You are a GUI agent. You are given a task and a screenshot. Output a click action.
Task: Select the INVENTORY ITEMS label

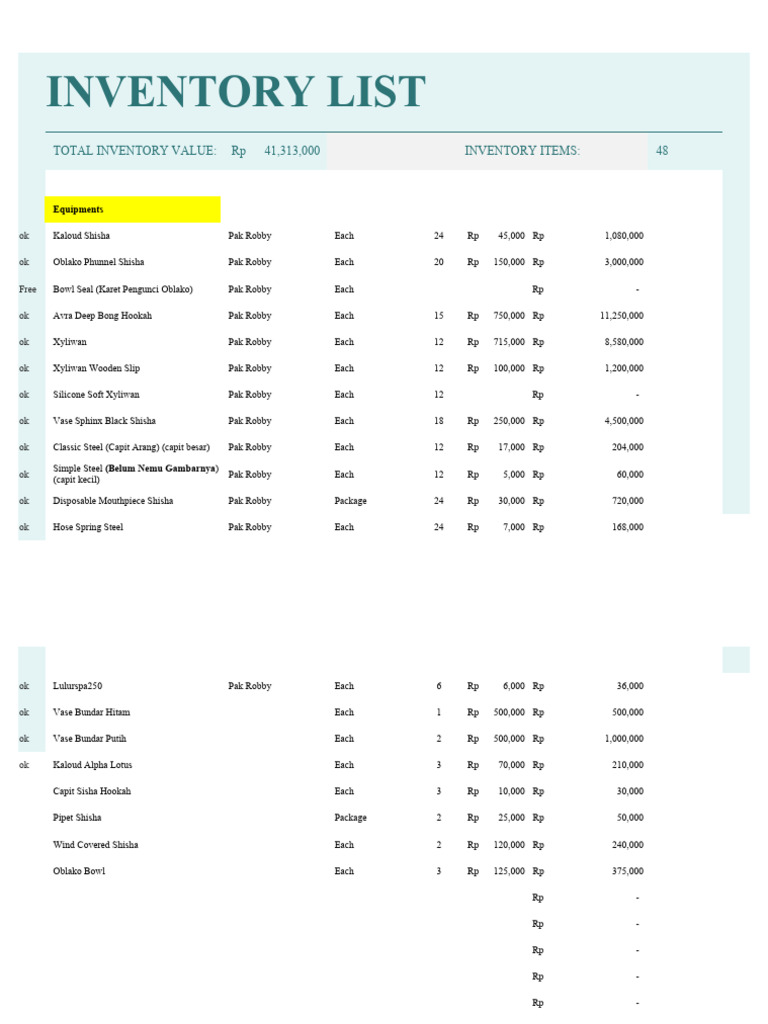522,151
